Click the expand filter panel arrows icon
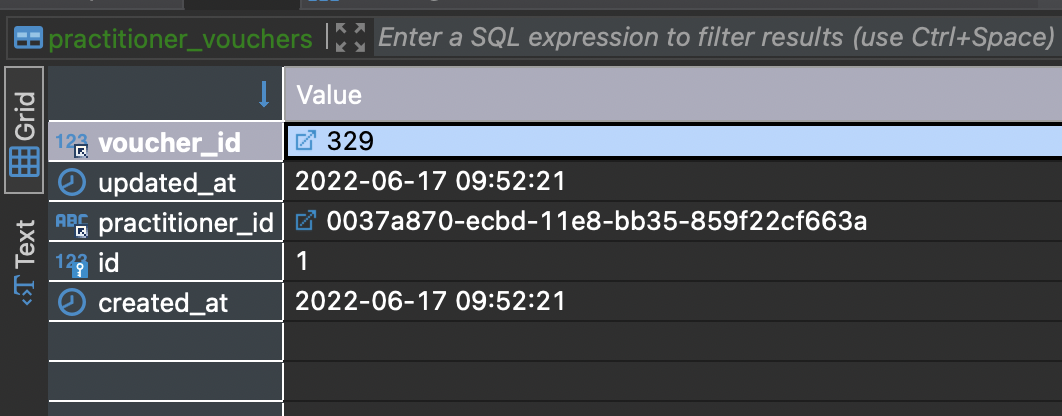 point(350,37)
